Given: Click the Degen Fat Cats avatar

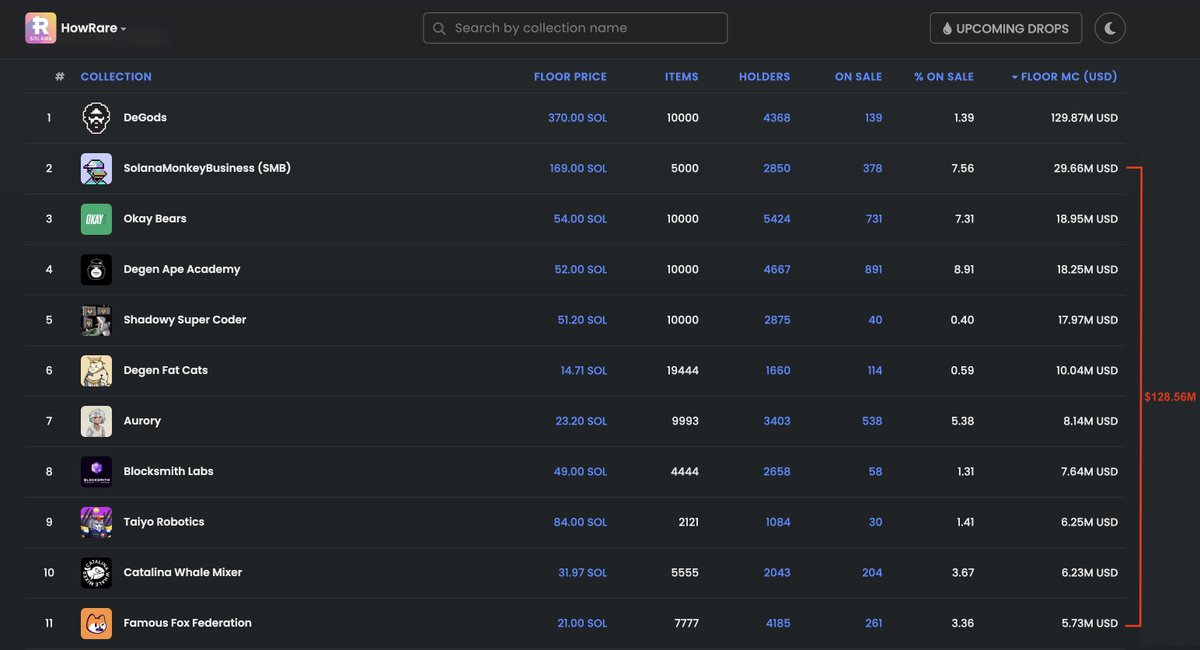Looking at the screenshot, I should click(96, 370).
